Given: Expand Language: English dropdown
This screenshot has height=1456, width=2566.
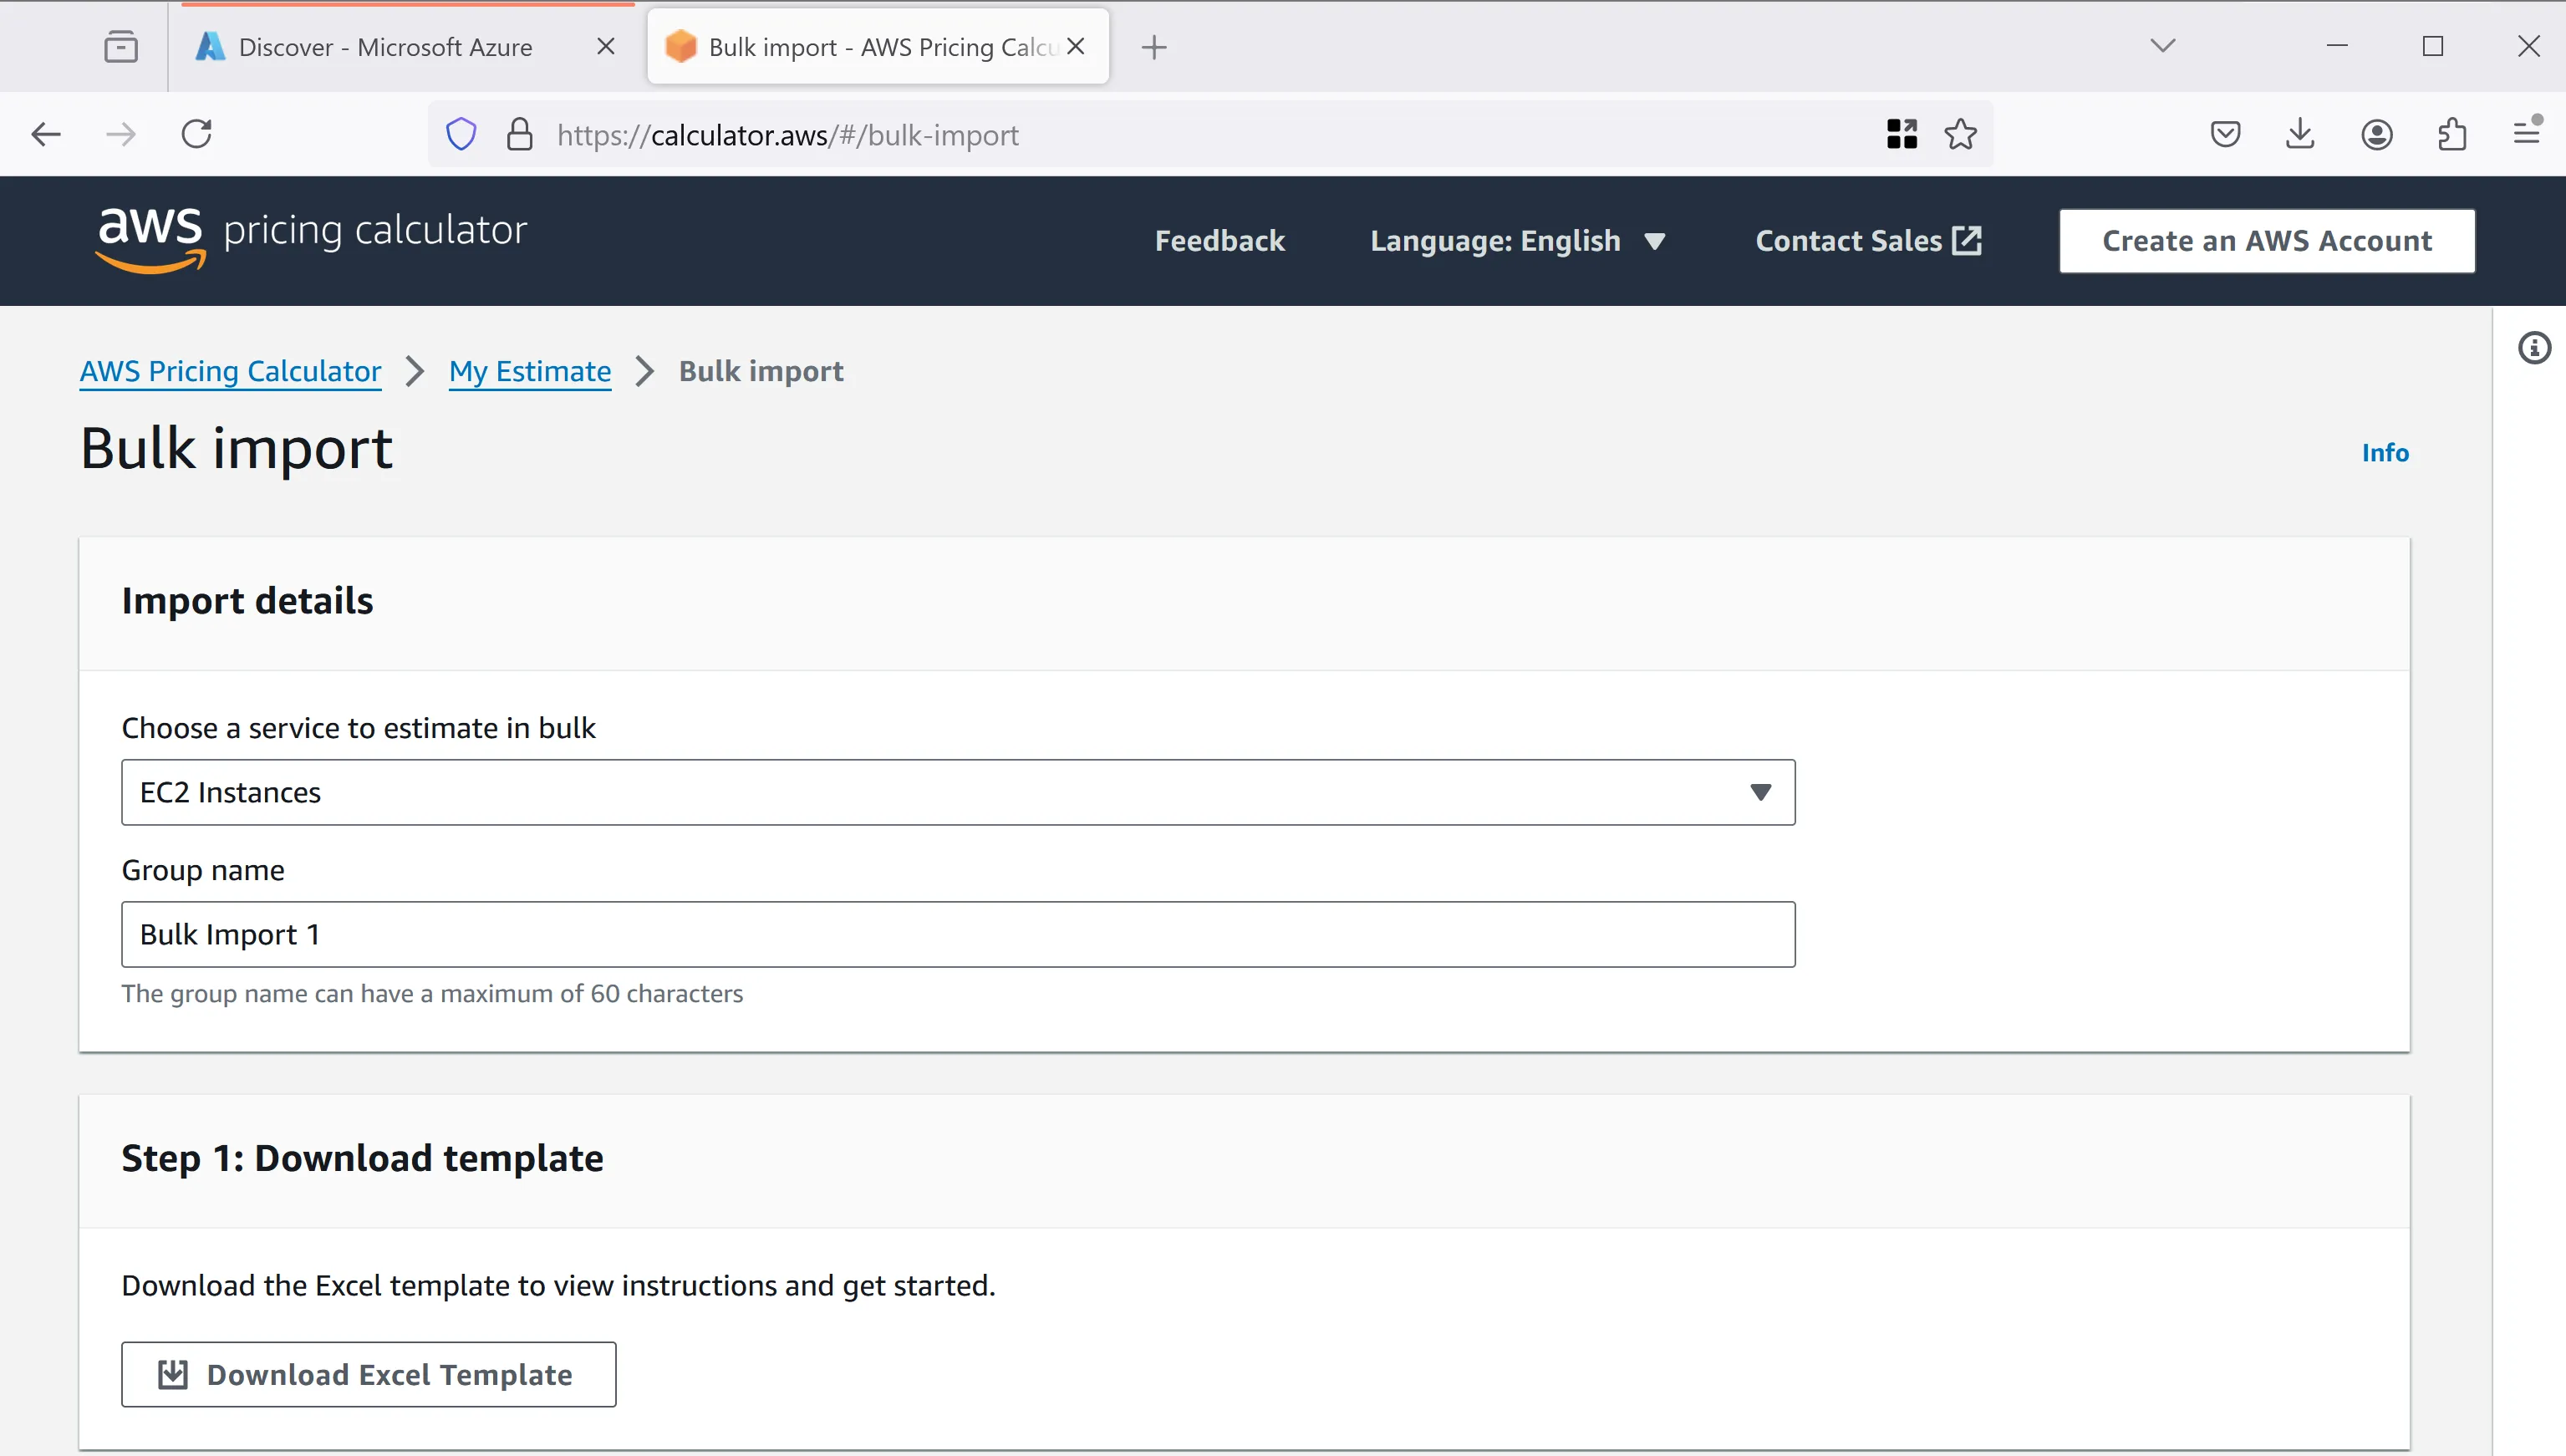Looking at the screenshot, I should (x=1517, y=241).
